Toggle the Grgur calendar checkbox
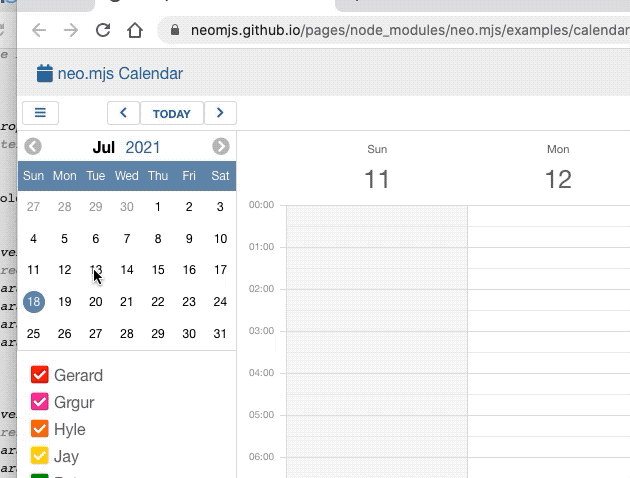Screen dimensions: 630x478 point(39,402)
